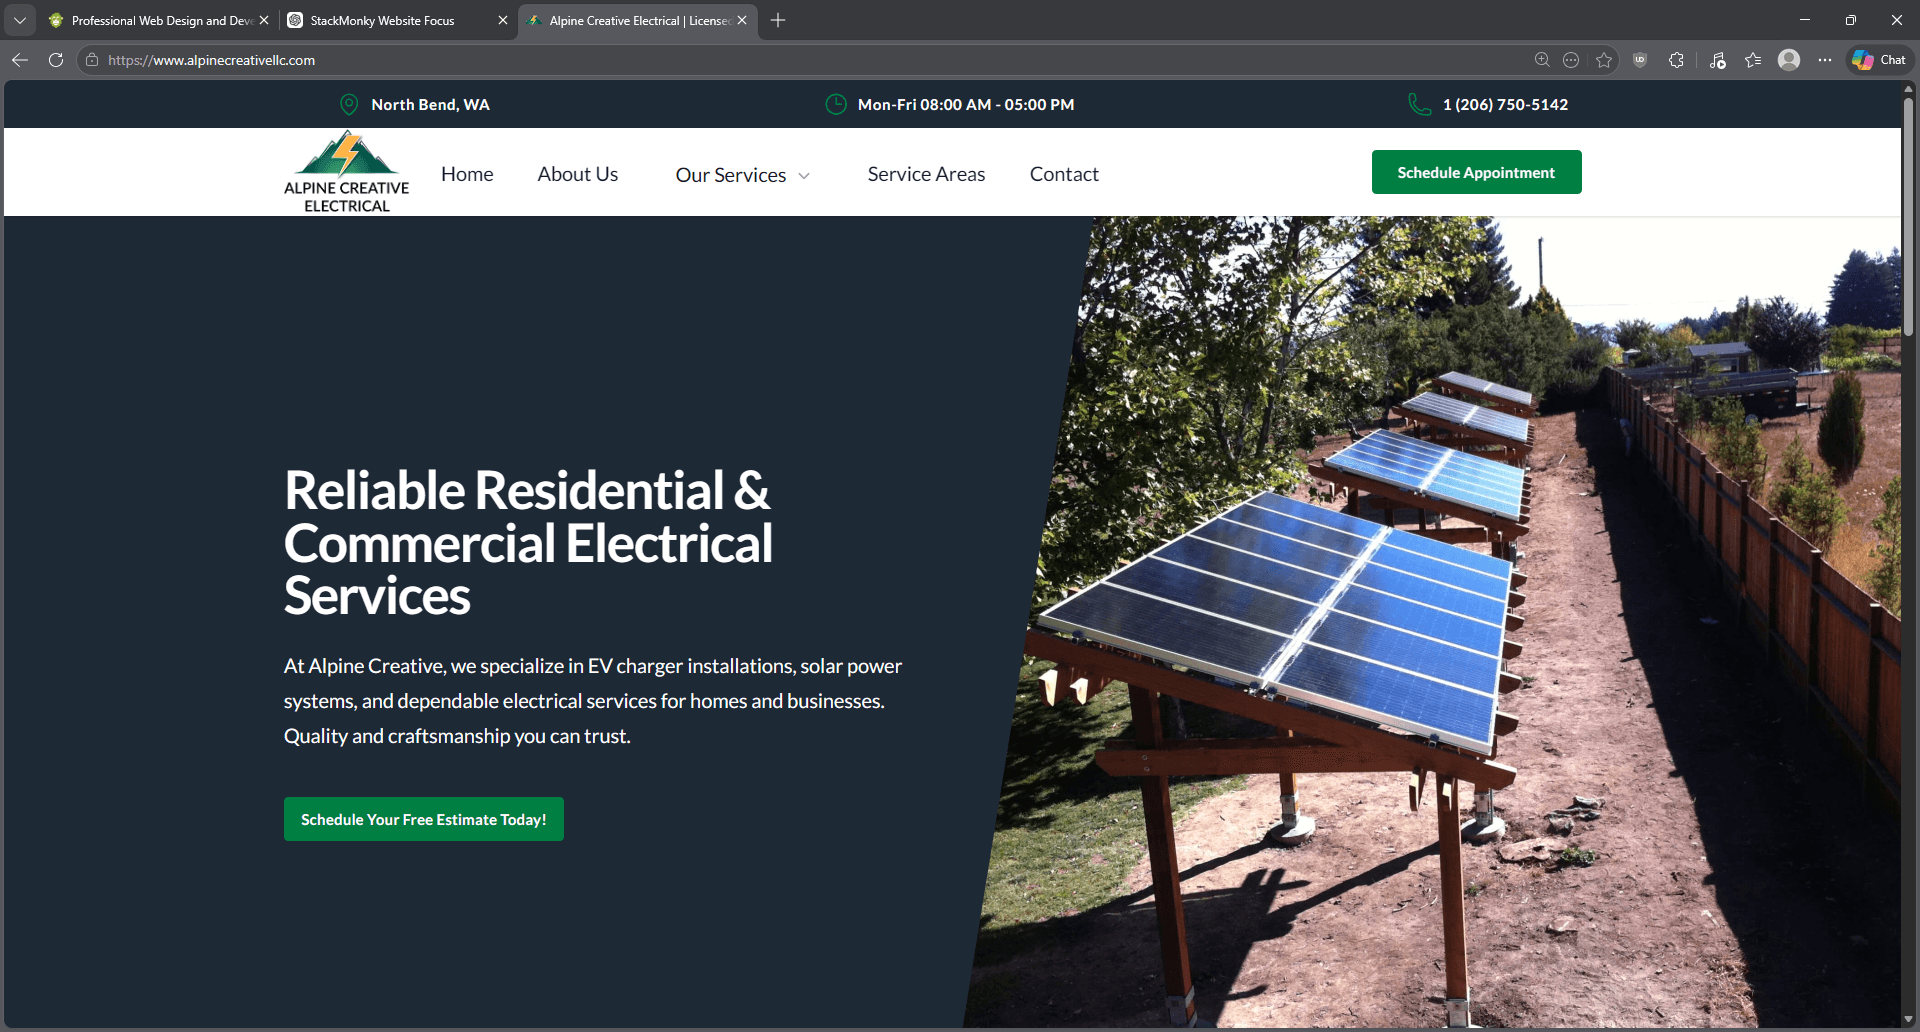Add the page to favorites with the star
The image size is (1920, 1032).
pos(1604,60)
